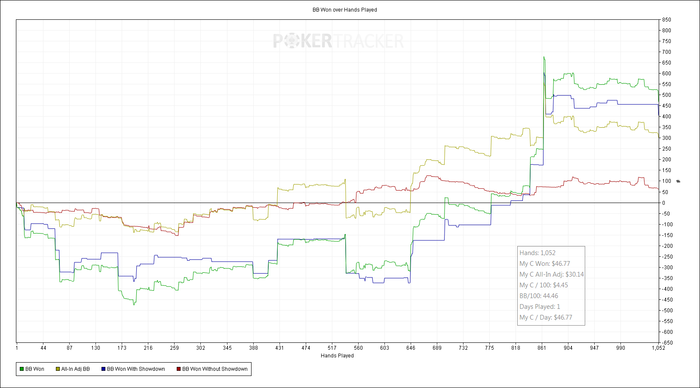Click x-axis tick label 517
Image resolution: width=700 pixels, height=388 pixels.
pyautogui.click(x=332, y=347)
